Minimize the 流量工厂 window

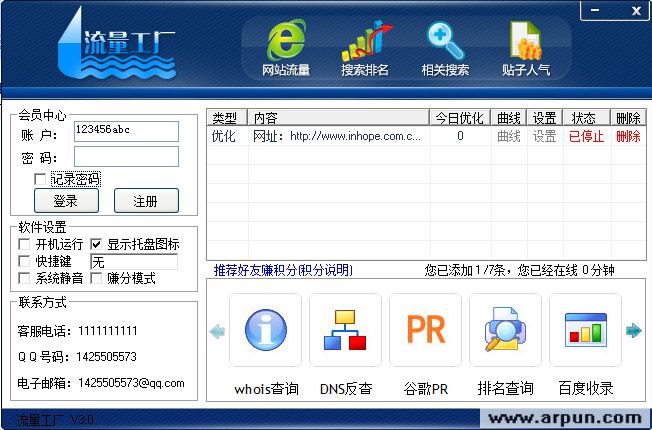[x=595, y=10]
